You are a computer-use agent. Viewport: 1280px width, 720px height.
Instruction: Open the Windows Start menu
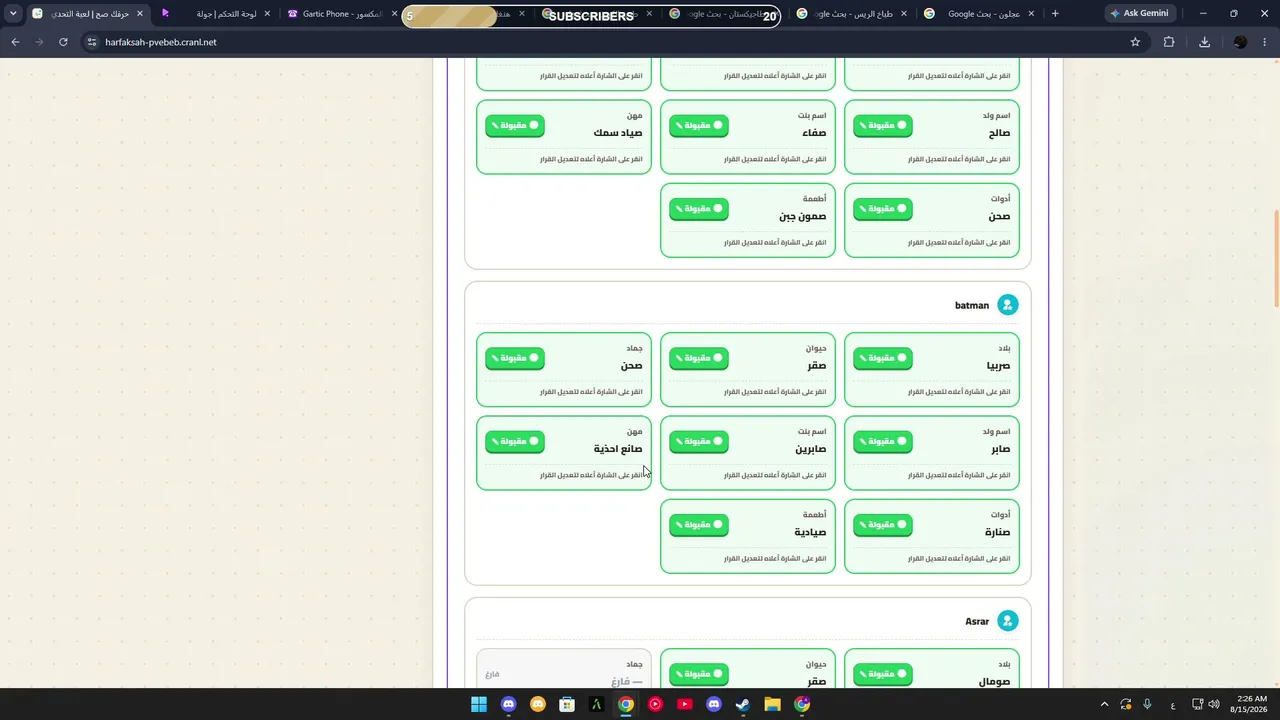479,704
